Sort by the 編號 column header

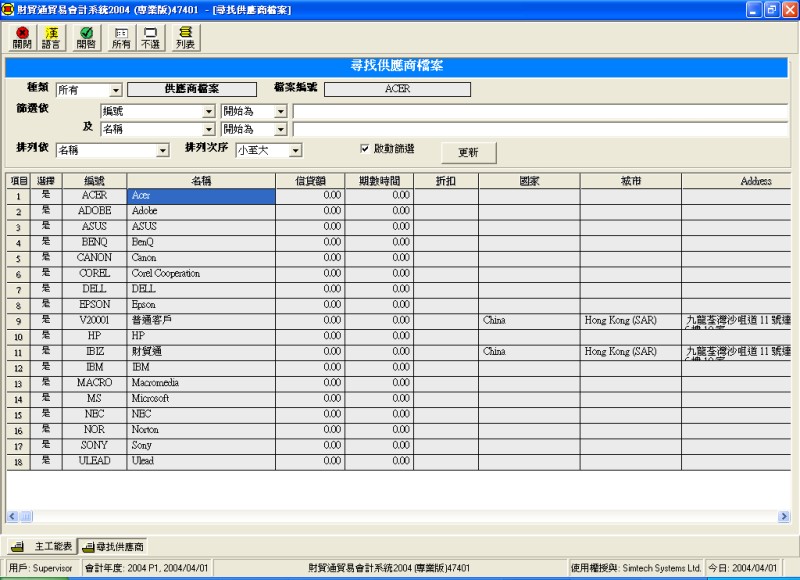[94, 181]
